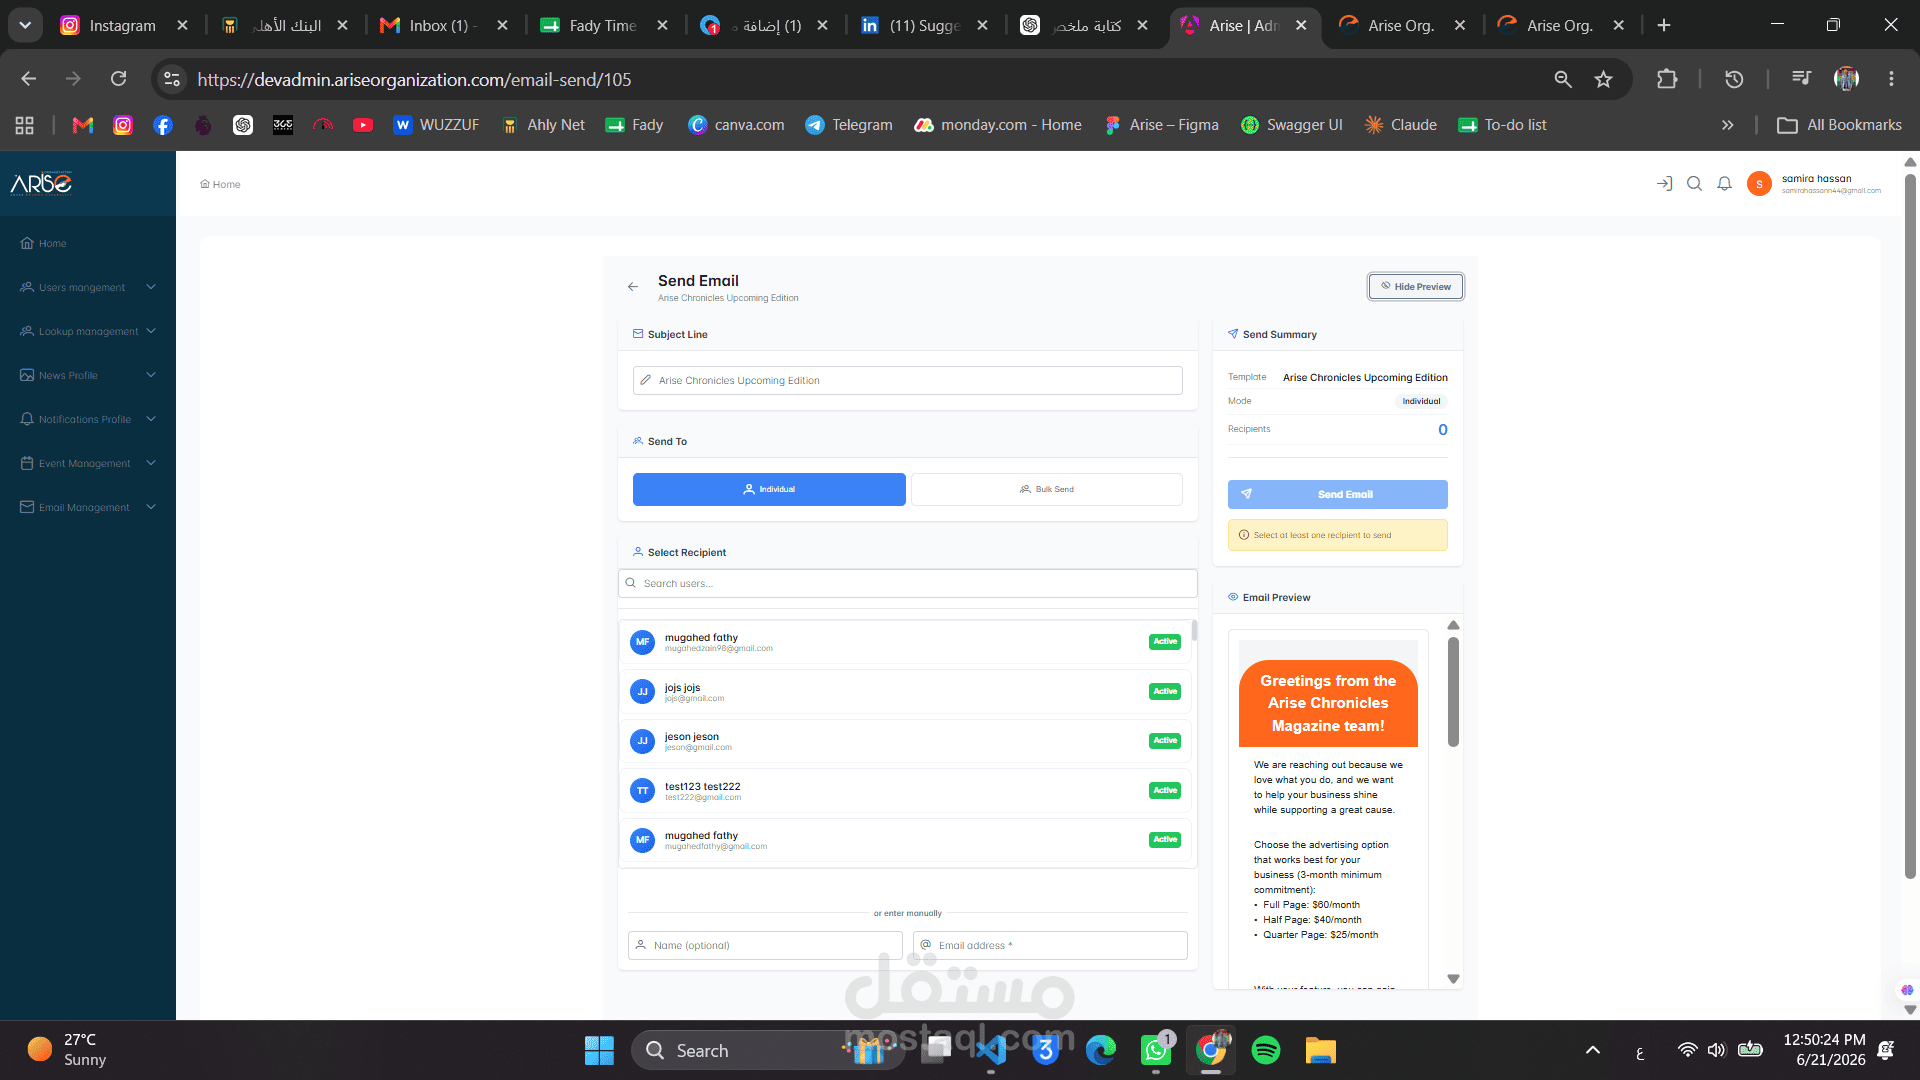Click the Search users field
The height and width of the screenshot is (1080, 1920).
pyautogui.click(x=907, y=583)
